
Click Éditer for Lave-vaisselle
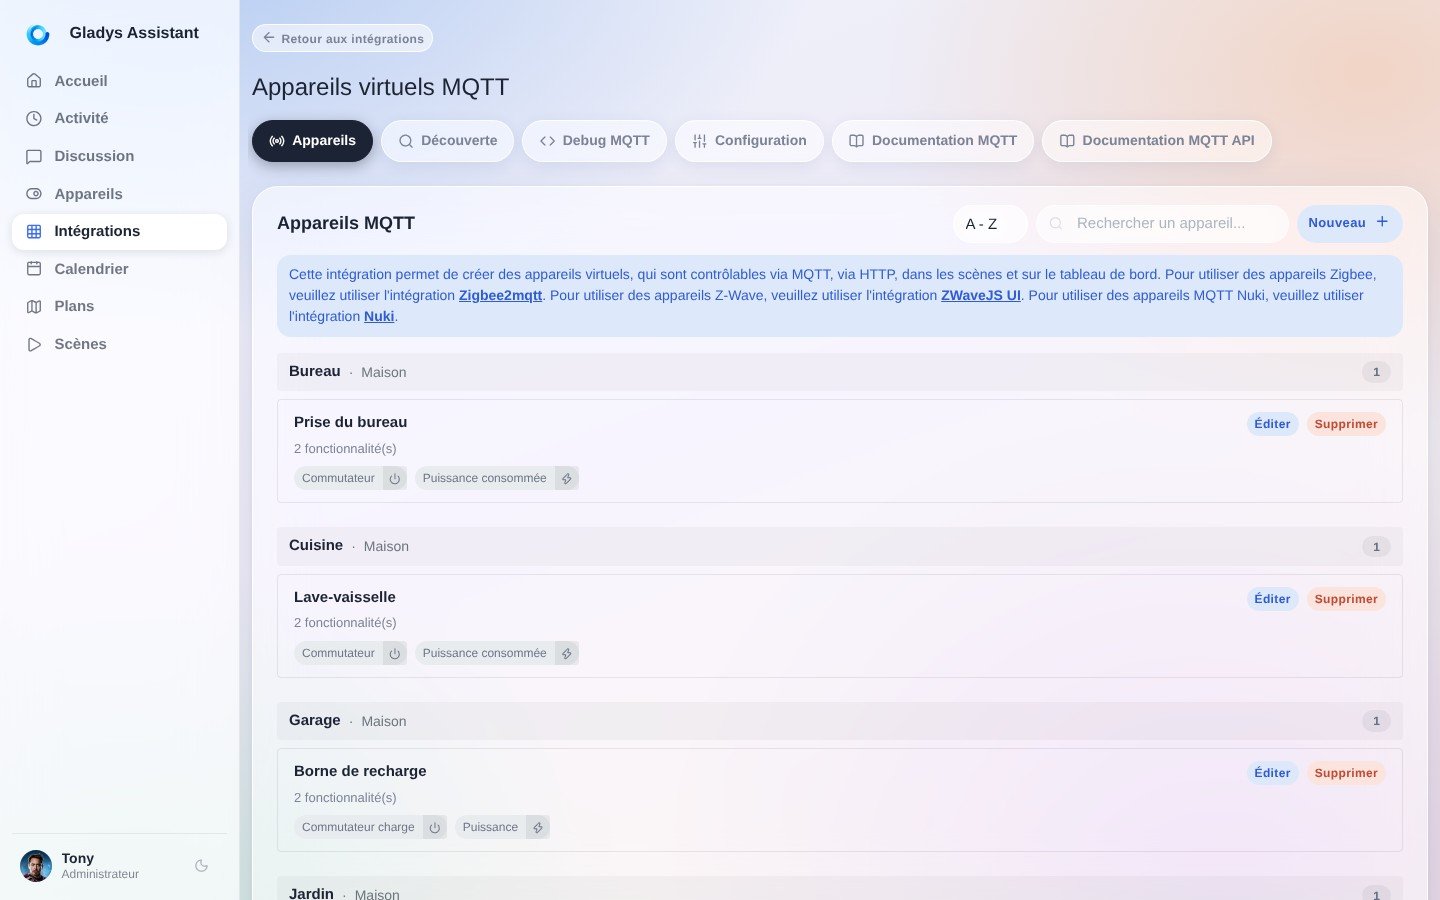point(1272,599)
